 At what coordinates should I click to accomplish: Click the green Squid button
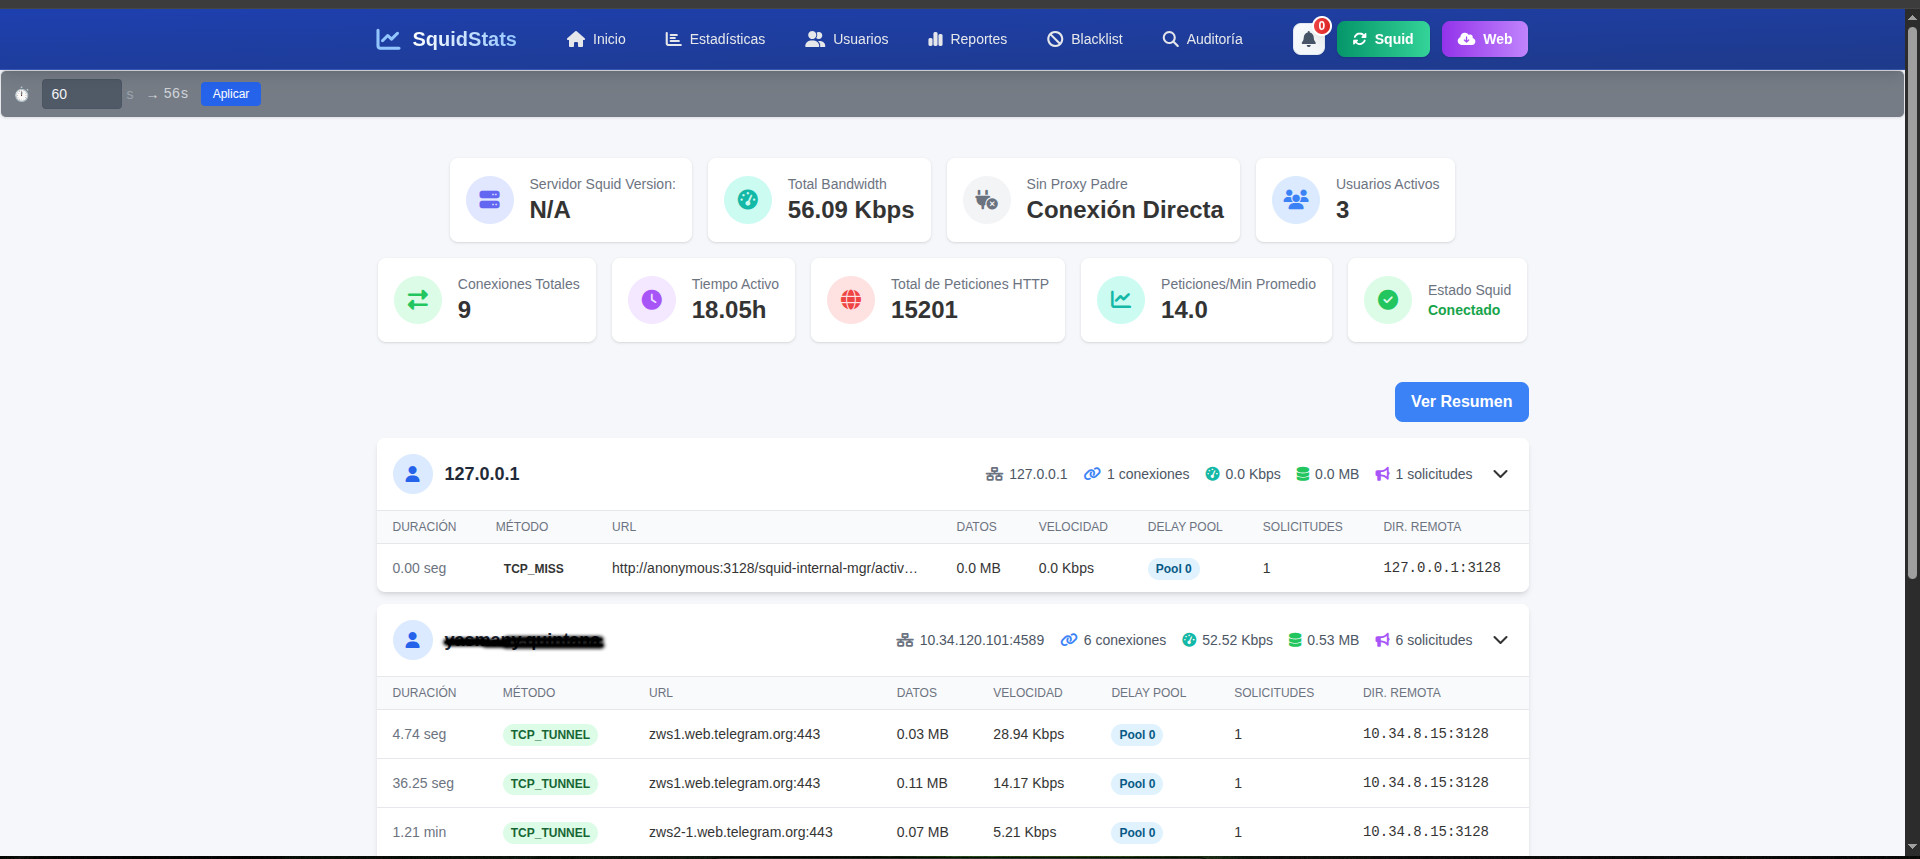pyautogui.click(x=1383, y=39)
